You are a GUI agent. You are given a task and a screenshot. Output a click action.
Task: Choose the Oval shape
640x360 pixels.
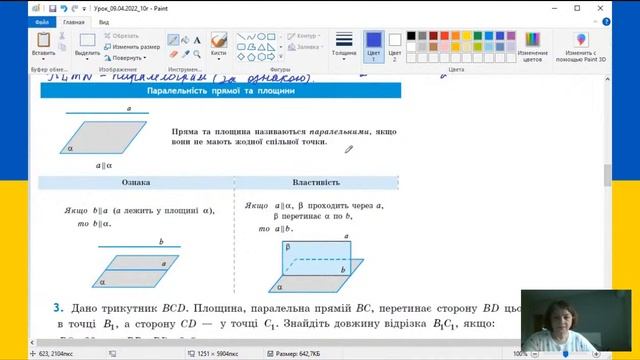click(x=261, y=37)
